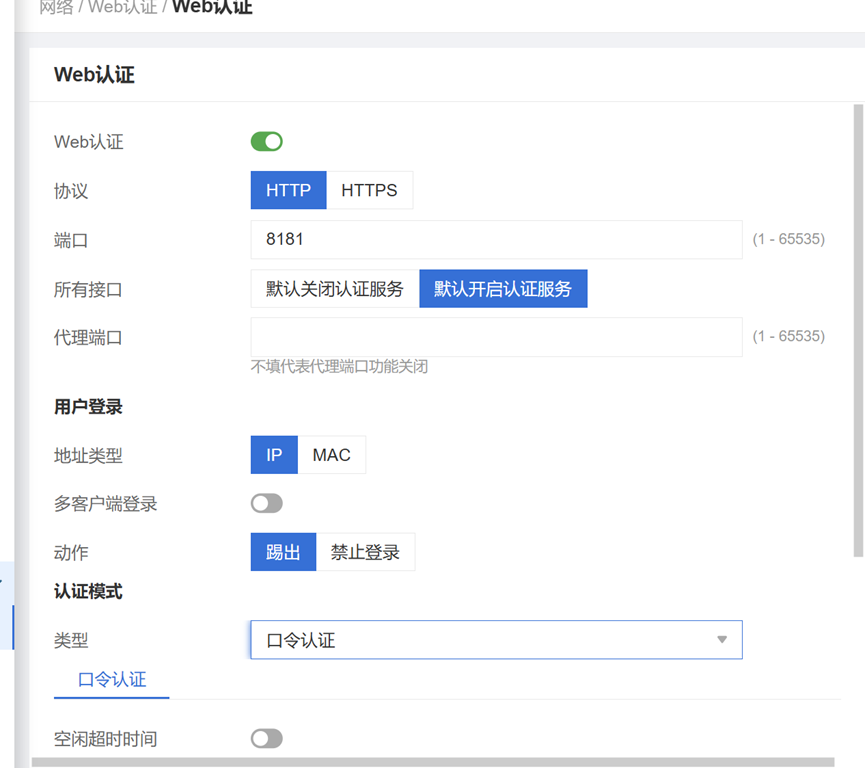Select the HTTP protocol option
The width and height of the screenshot is (865, 768).
pyautogui.click(x=288, y=190)
